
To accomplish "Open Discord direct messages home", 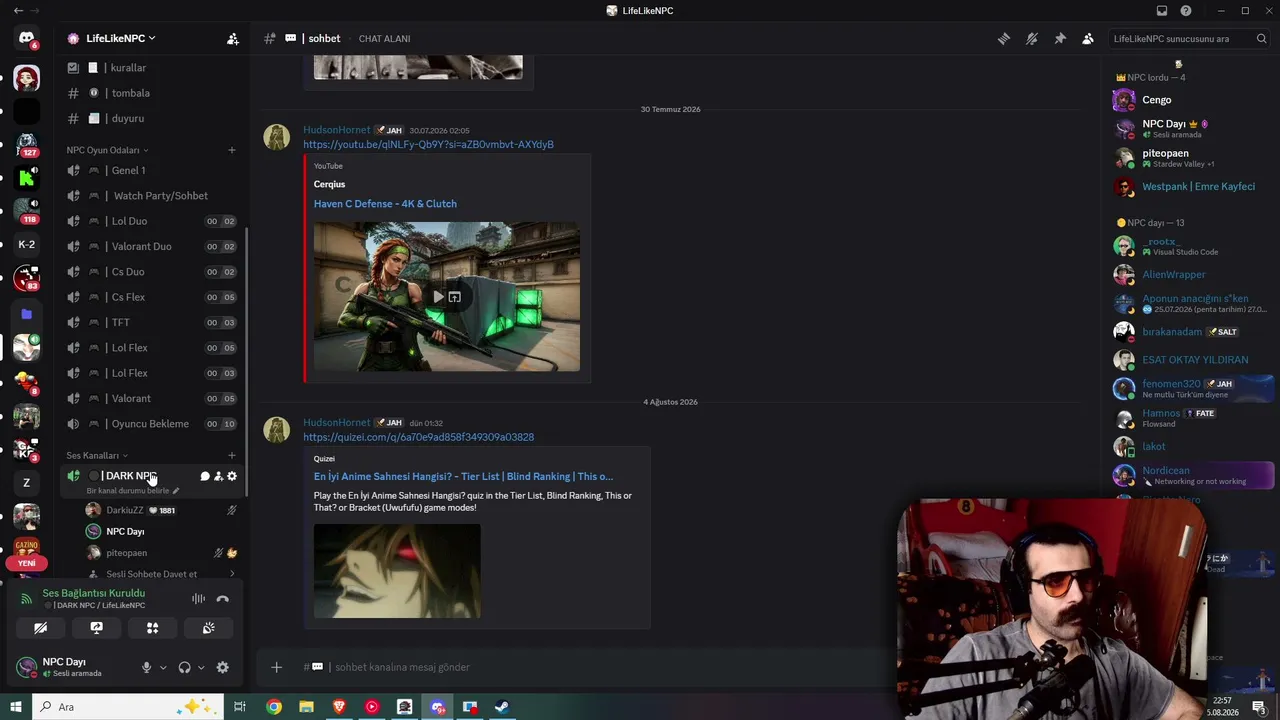I will (27, 38).
